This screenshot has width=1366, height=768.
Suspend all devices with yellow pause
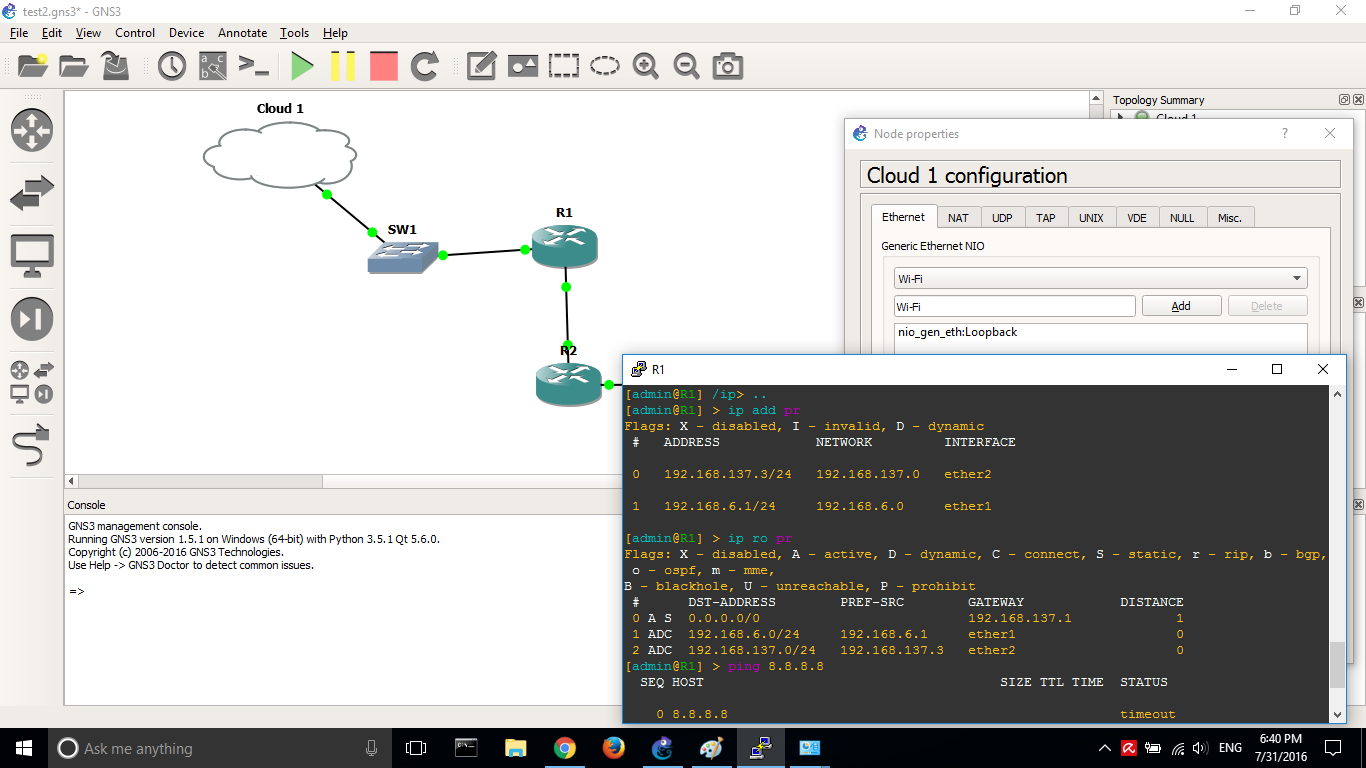pos(343,66)
